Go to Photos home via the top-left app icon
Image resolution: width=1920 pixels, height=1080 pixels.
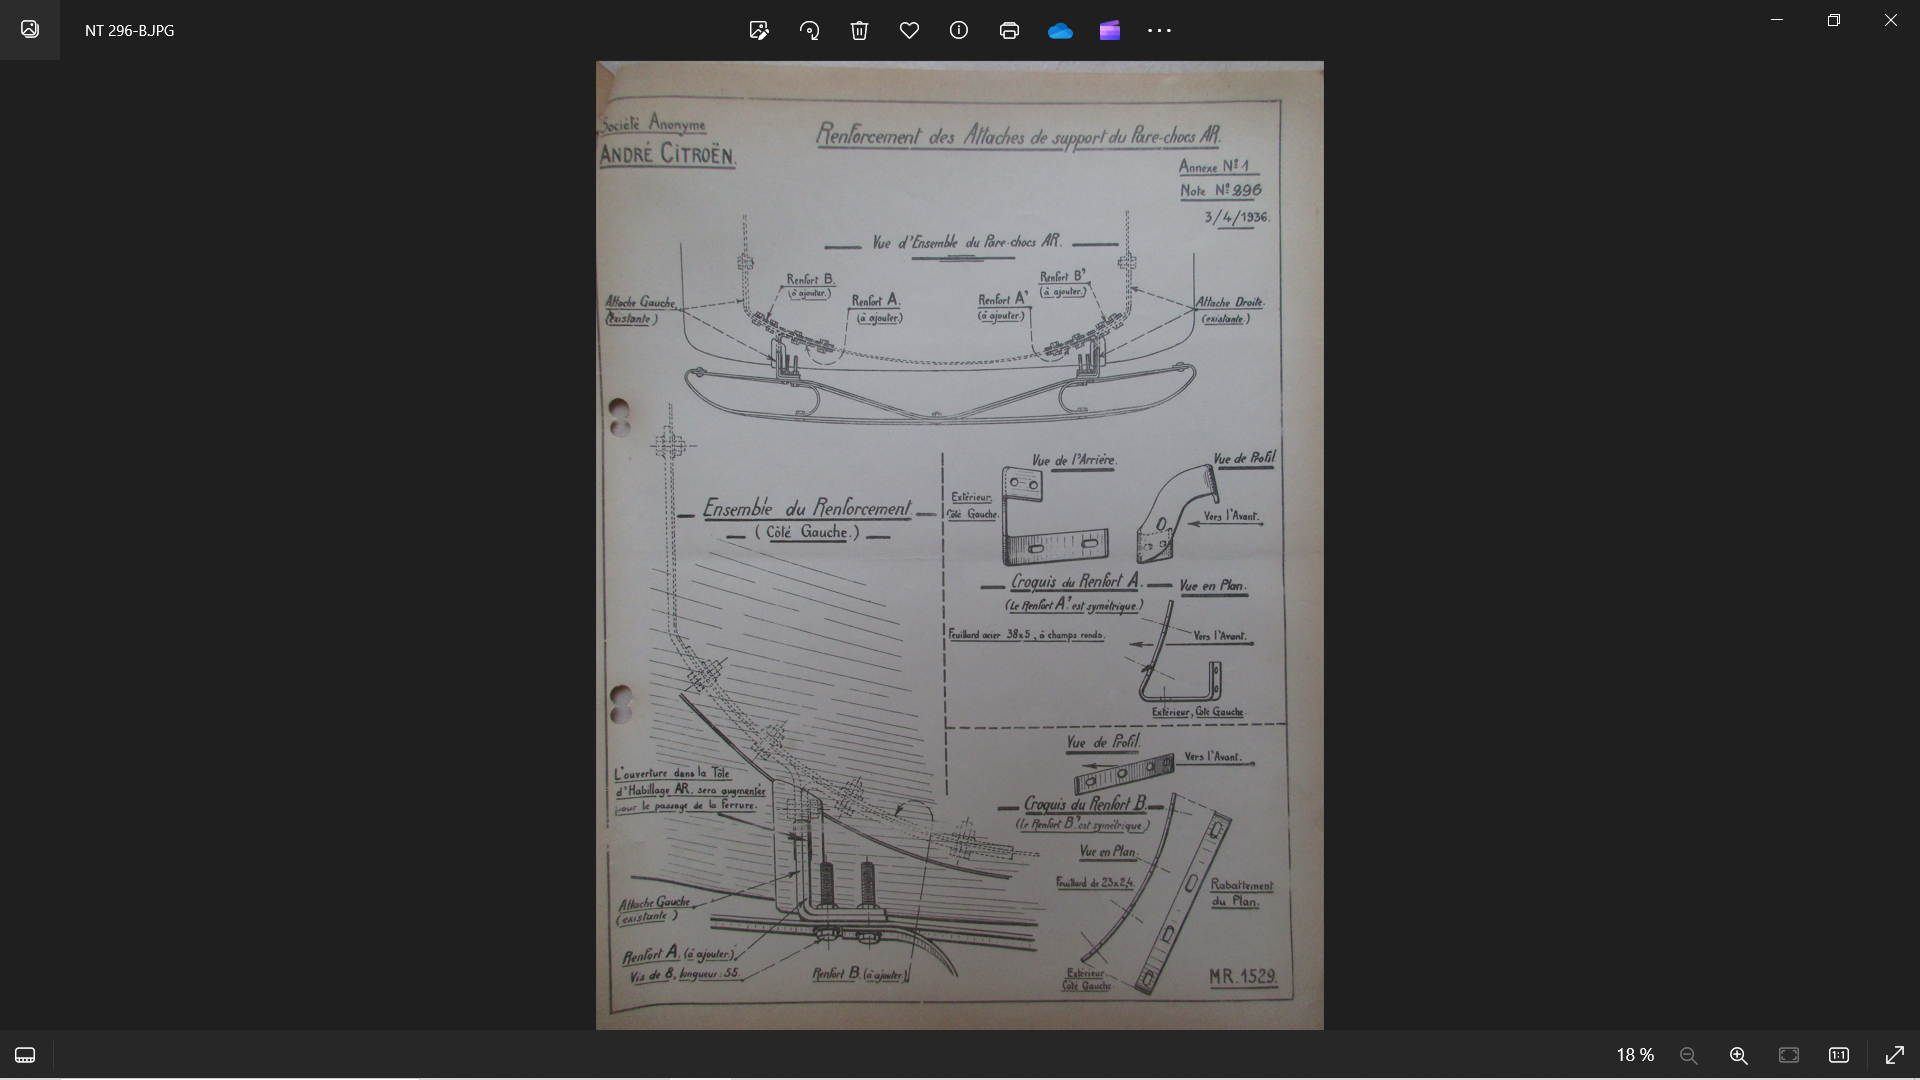(30, 29)
